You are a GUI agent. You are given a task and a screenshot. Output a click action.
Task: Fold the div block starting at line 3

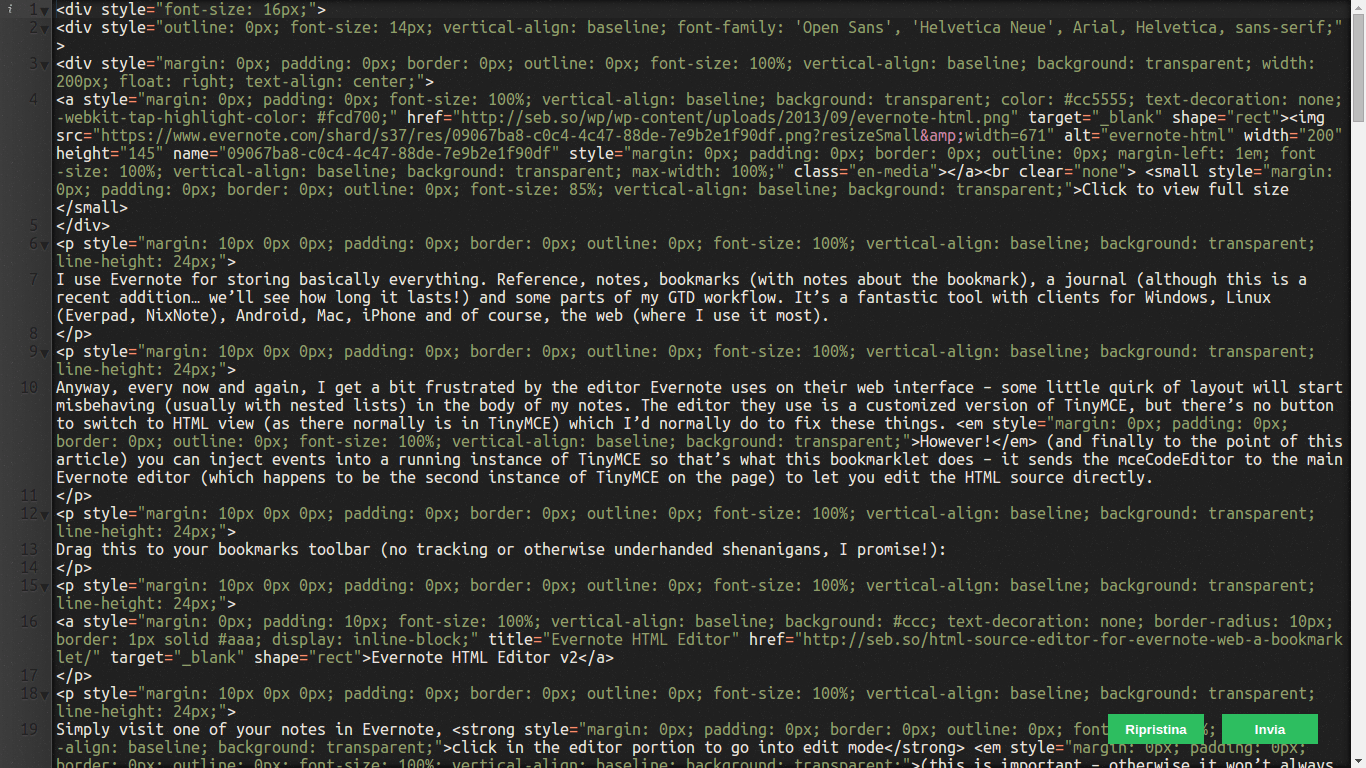pos(45,64)
